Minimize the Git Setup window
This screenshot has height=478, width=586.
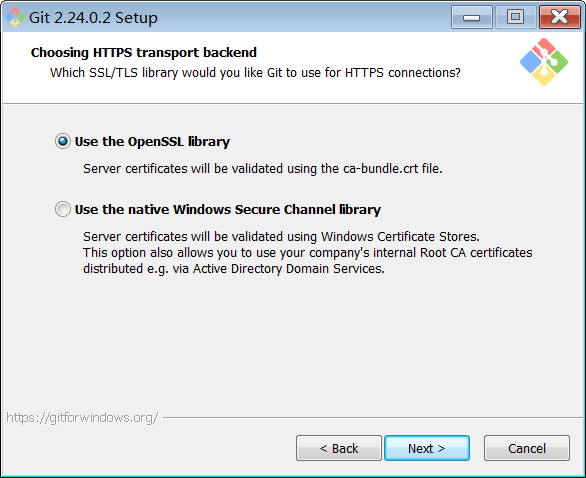point(472,17)
